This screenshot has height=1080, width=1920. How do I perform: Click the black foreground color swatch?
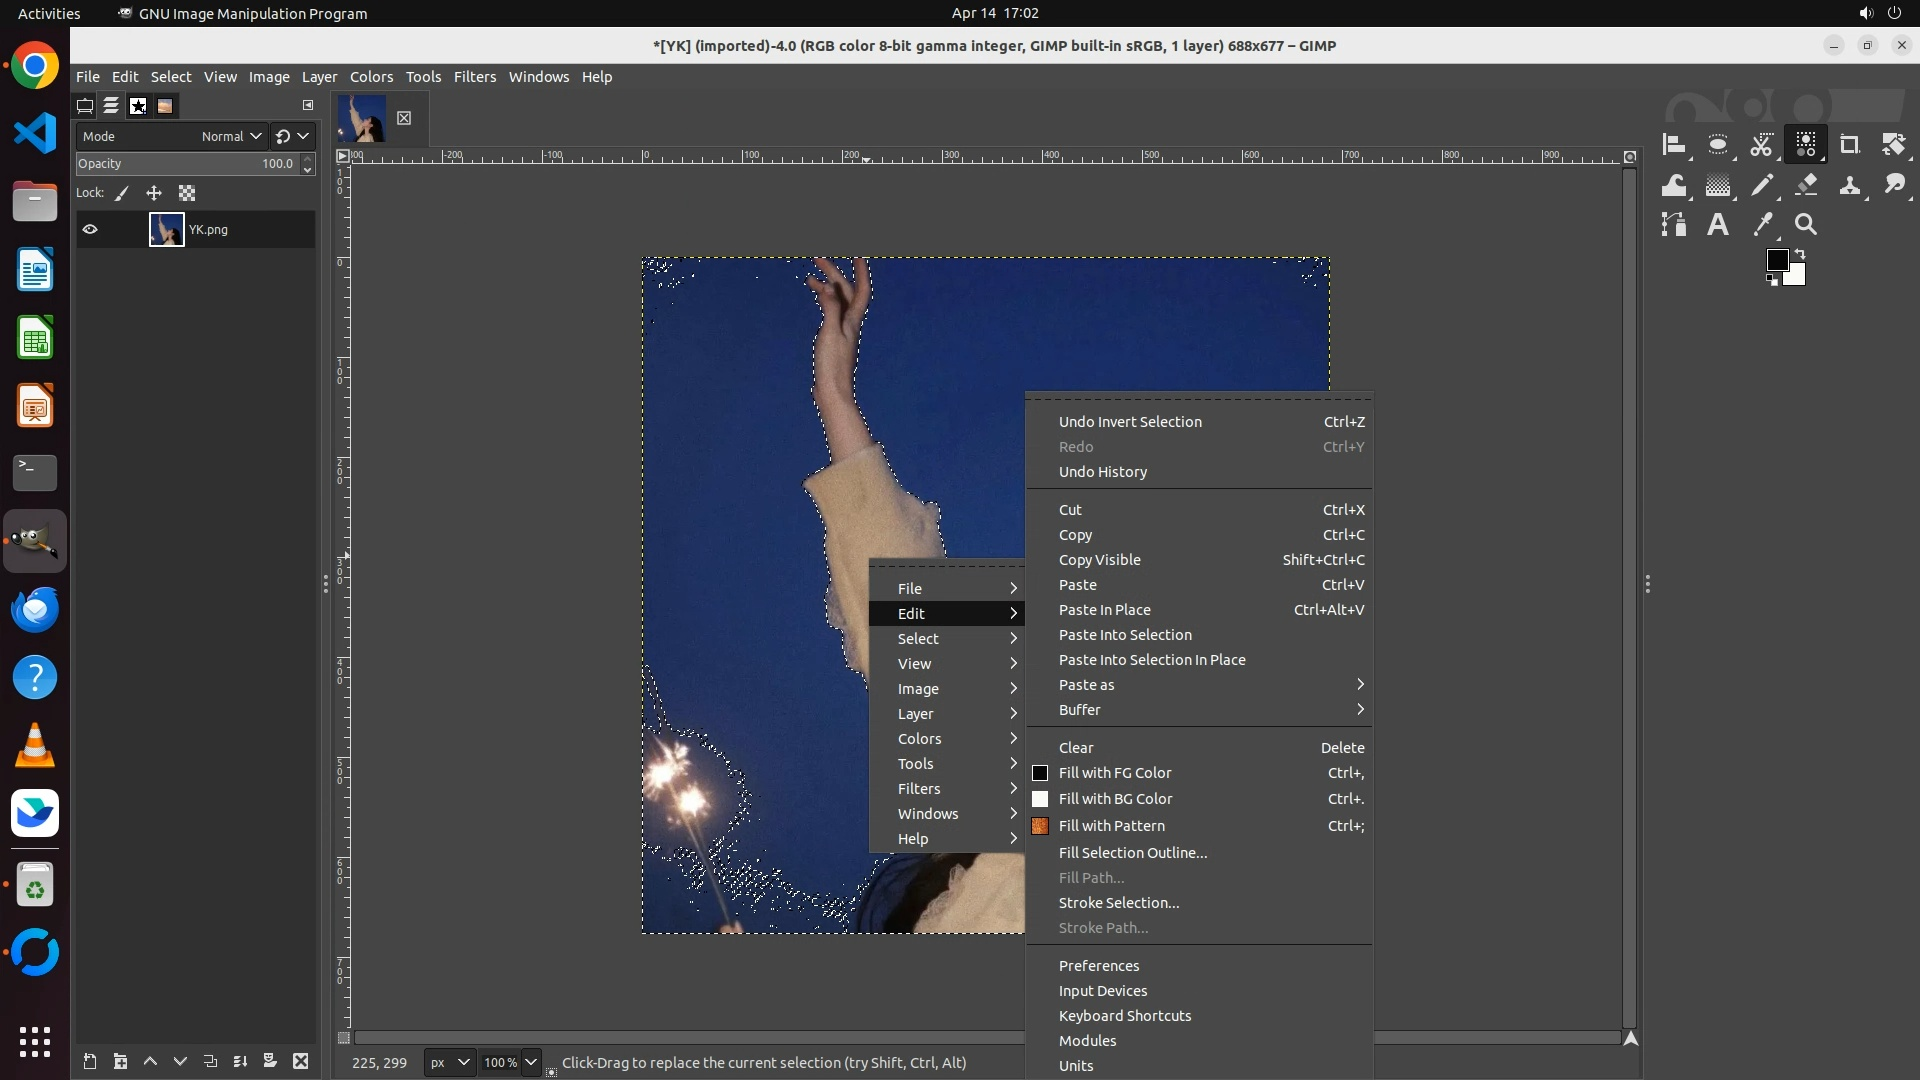pyautogui.click(x=1775, y=260)
